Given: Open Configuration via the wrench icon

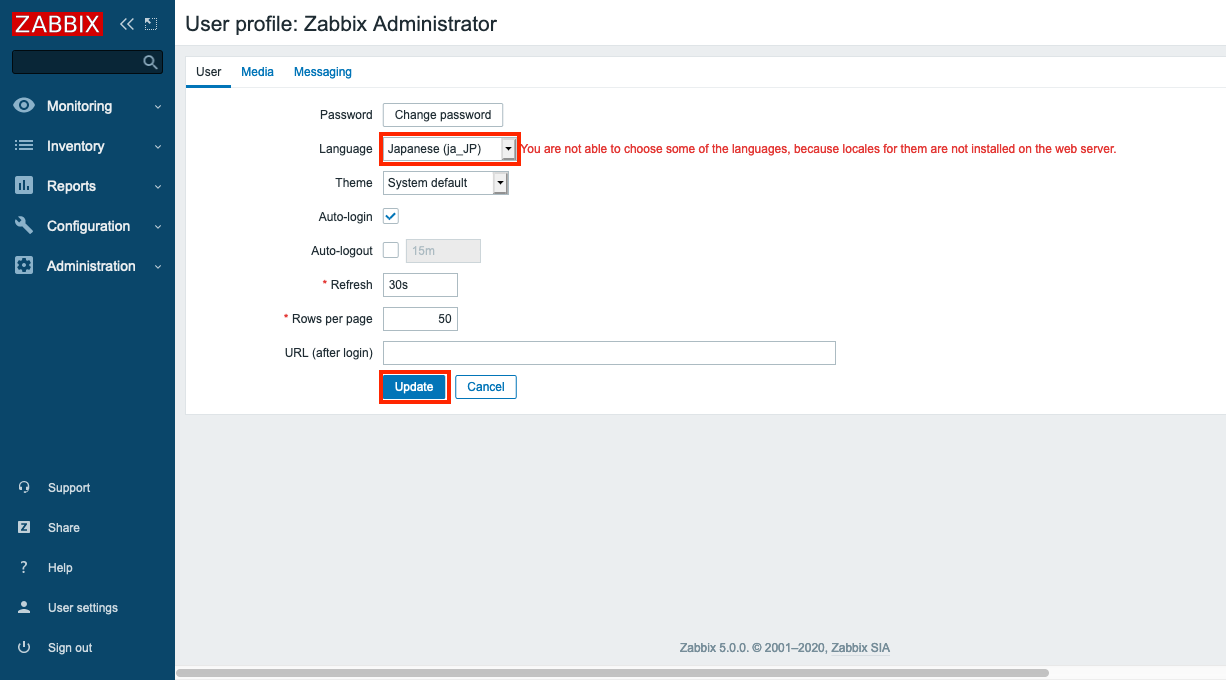Looking at the screenshot, I should 25,226.
